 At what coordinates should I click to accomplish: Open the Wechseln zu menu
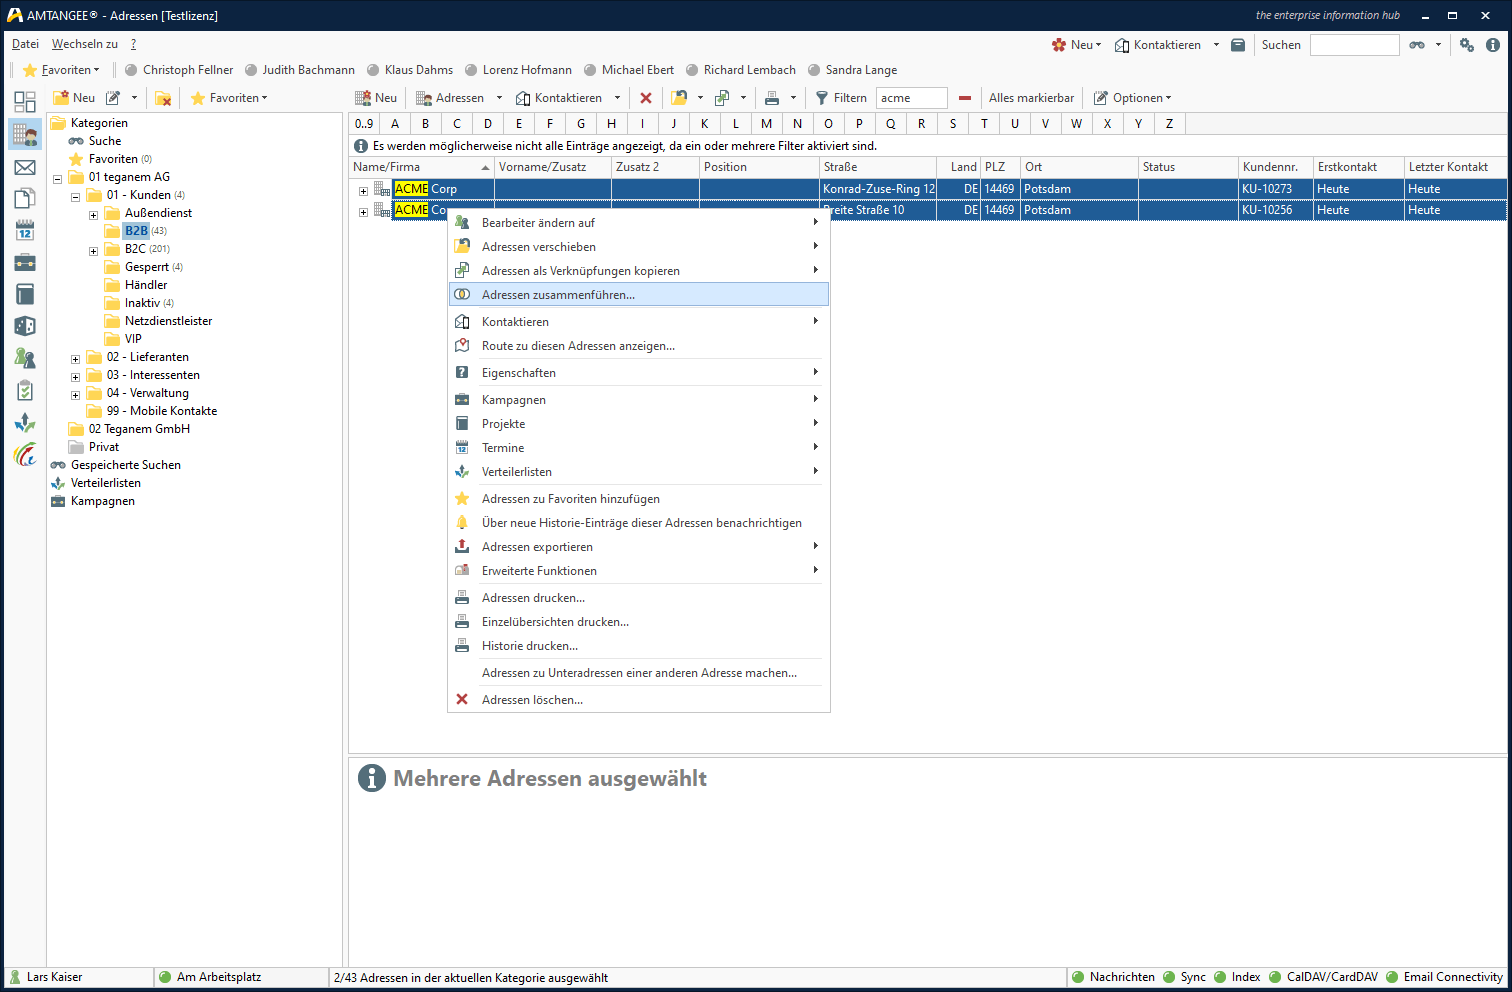point(85,44)
